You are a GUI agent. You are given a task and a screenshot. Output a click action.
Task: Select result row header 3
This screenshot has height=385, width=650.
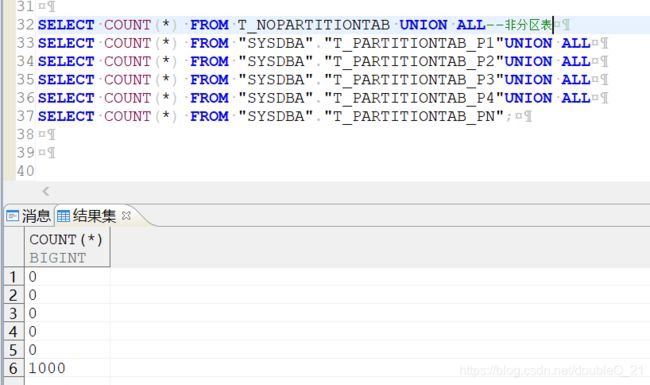point(13,313)
